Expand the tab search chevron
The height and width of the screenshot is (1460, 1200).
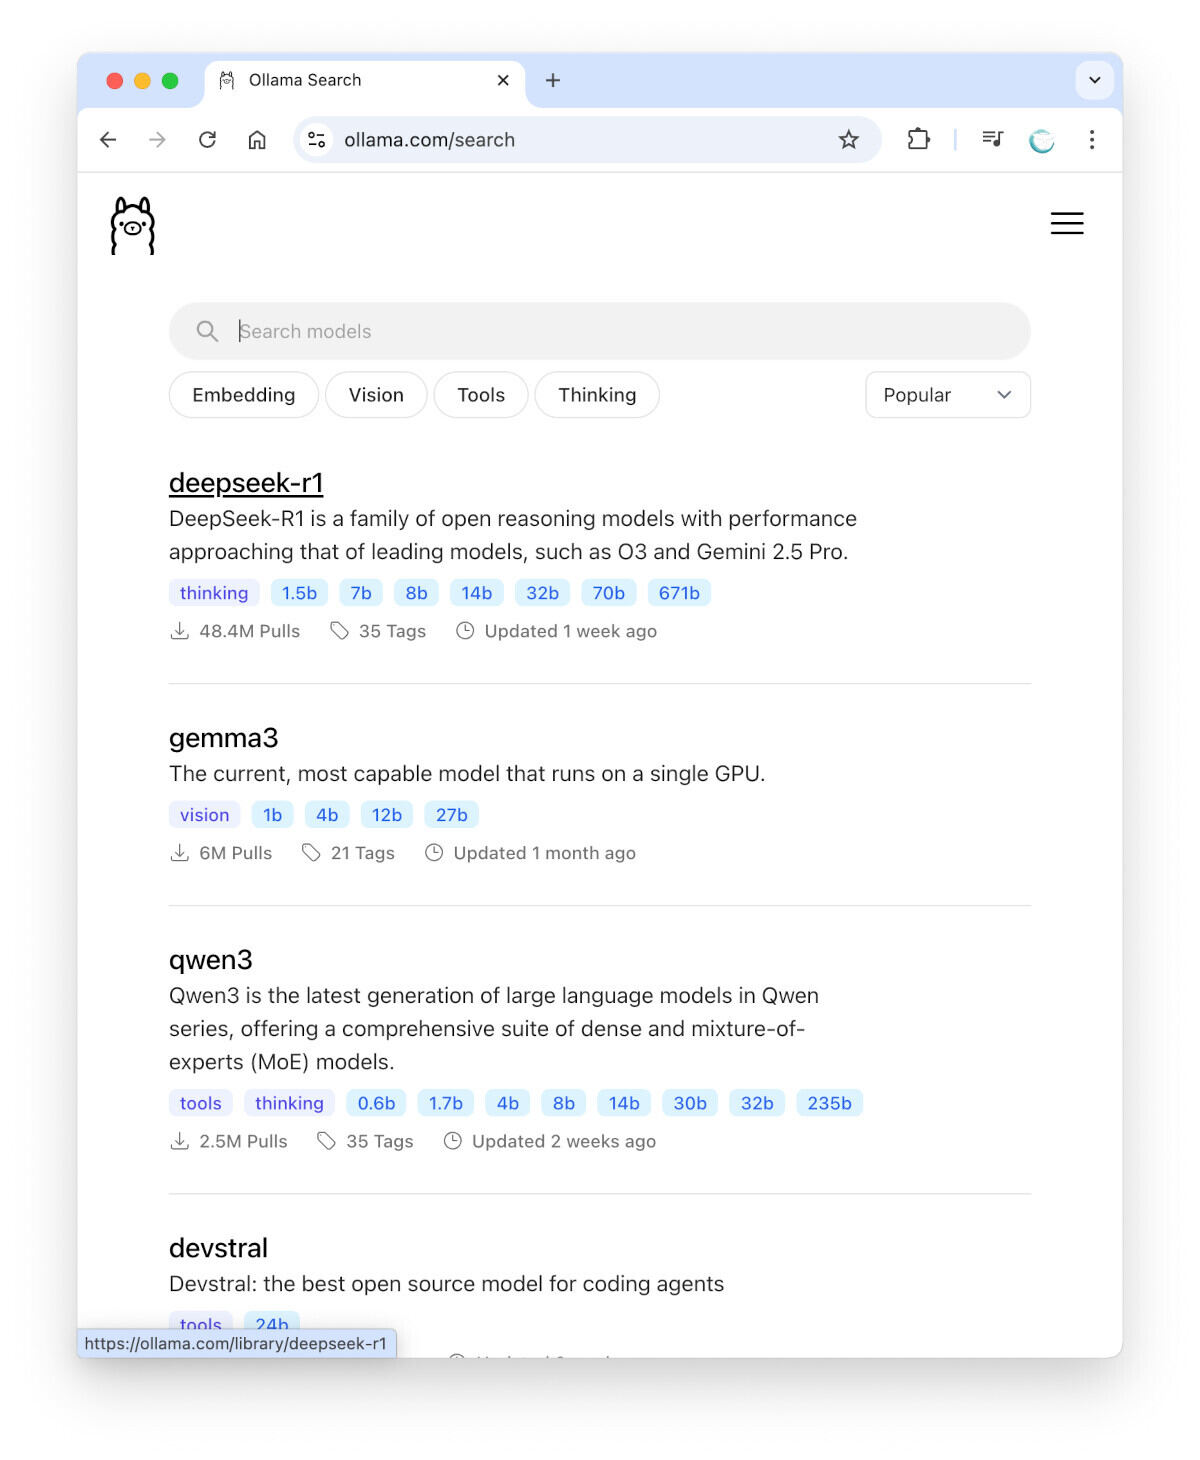(1095, 80)
